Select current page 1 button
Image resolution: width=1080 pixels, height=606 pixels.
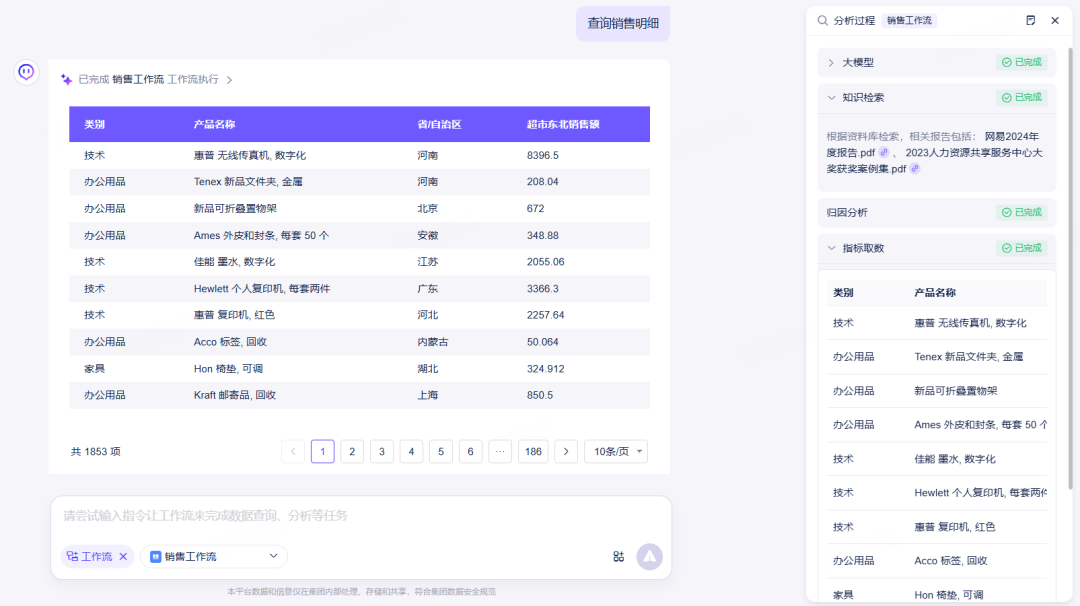pos(322,452)
